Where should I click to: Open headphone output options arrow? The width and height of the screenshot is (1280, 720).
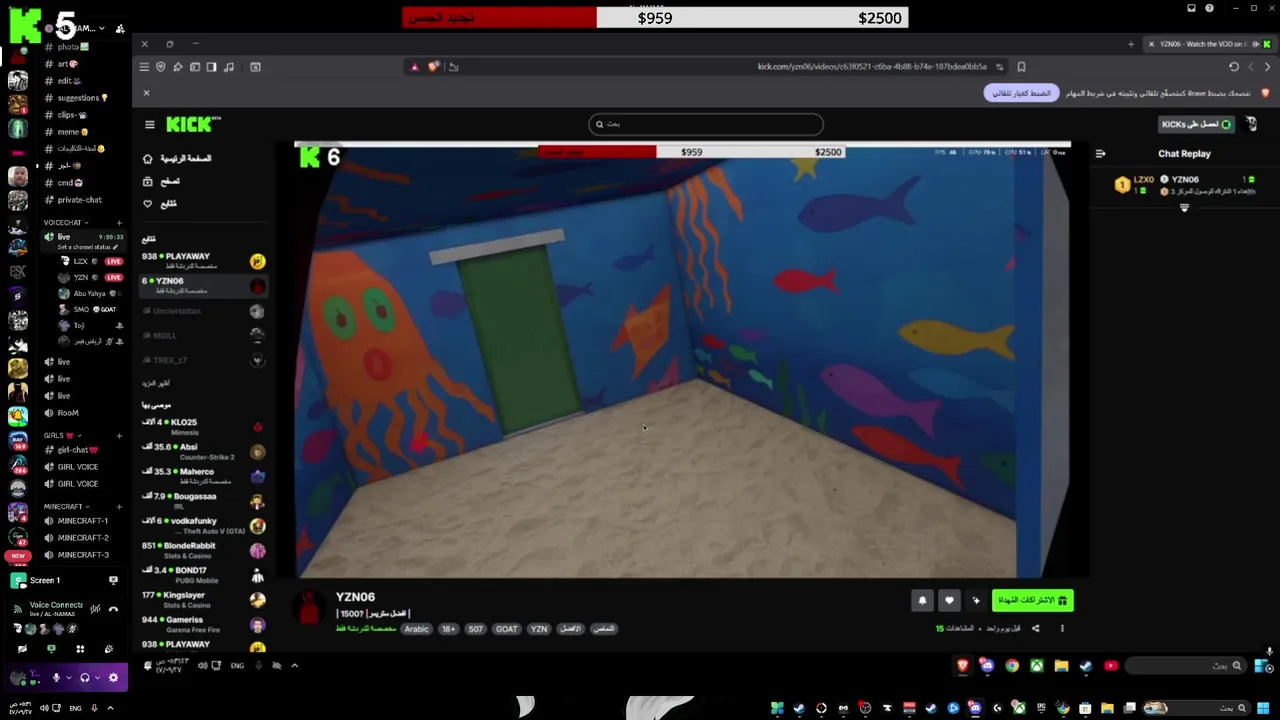(x=97, y=678)
